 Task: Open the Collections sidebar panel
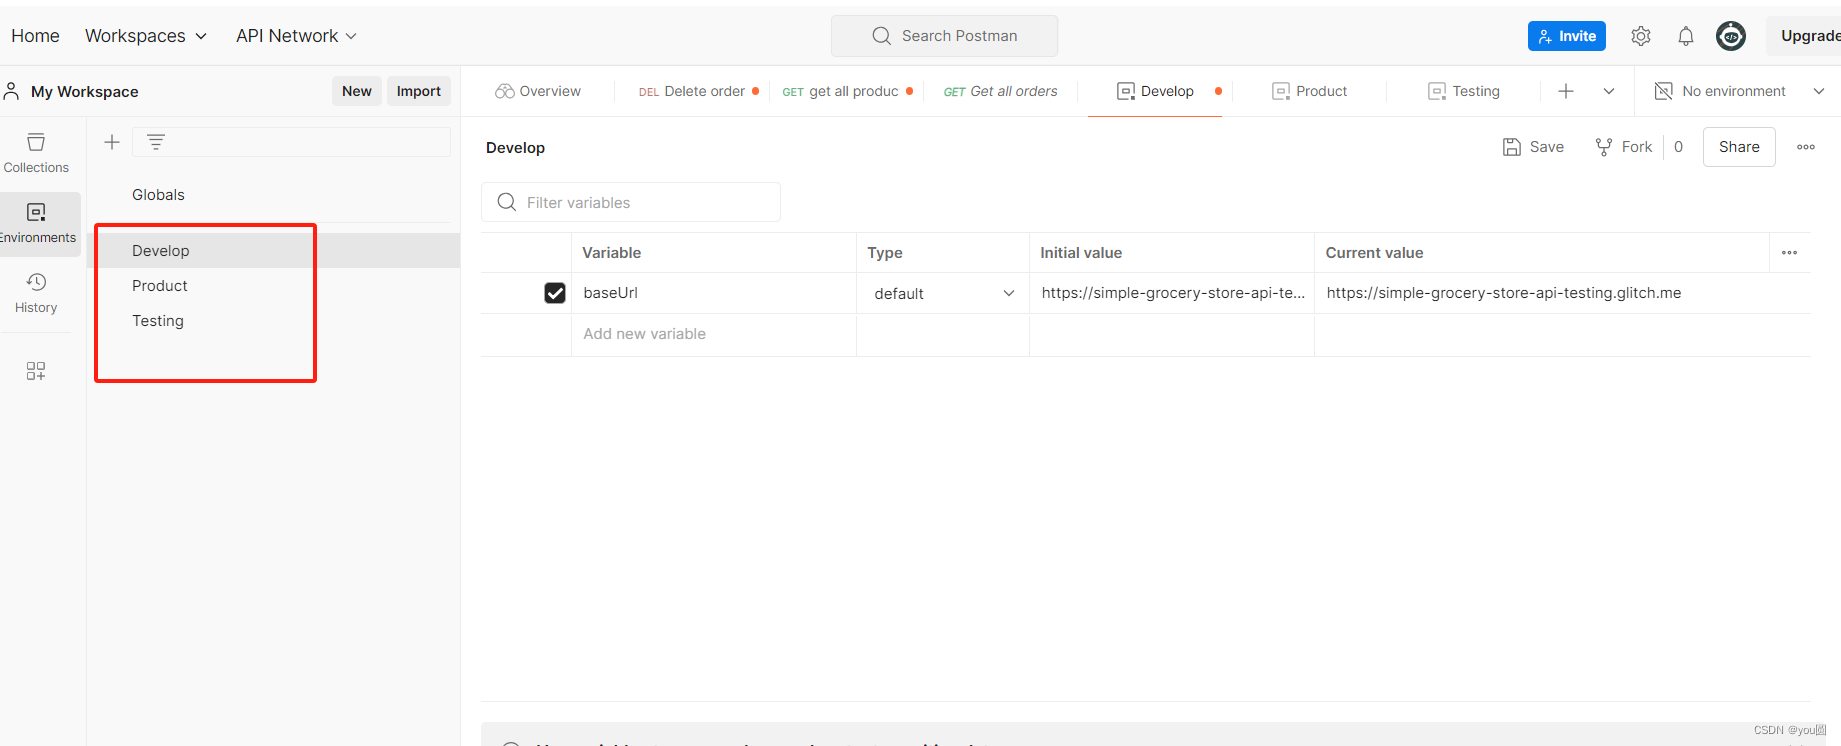[x=36, y=153]
